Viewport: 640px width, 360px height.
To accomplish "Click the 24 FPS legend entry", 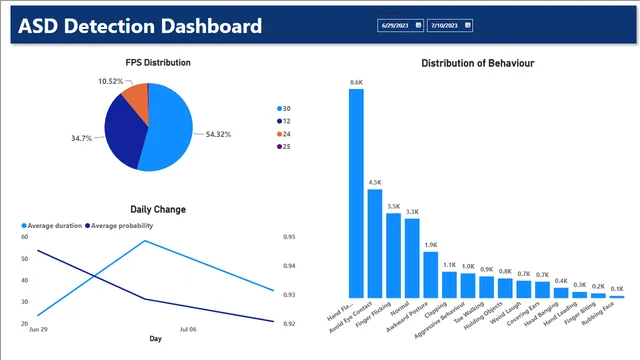I will click(x=284, y=134).
